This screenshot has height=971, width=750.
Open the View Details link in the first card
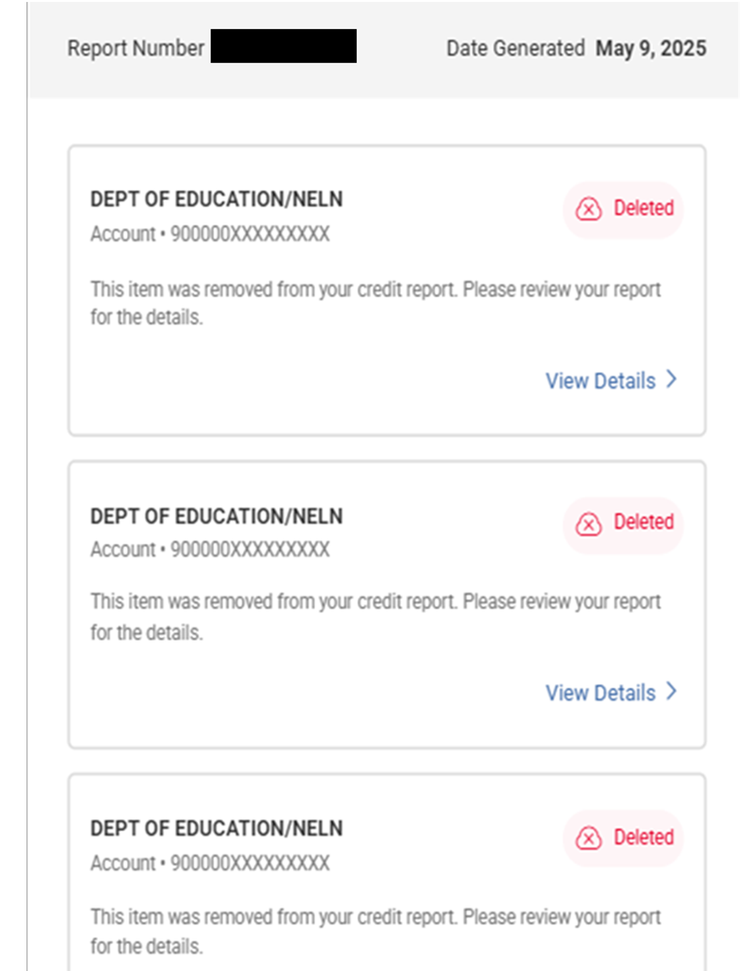click(x=600, y=381)
